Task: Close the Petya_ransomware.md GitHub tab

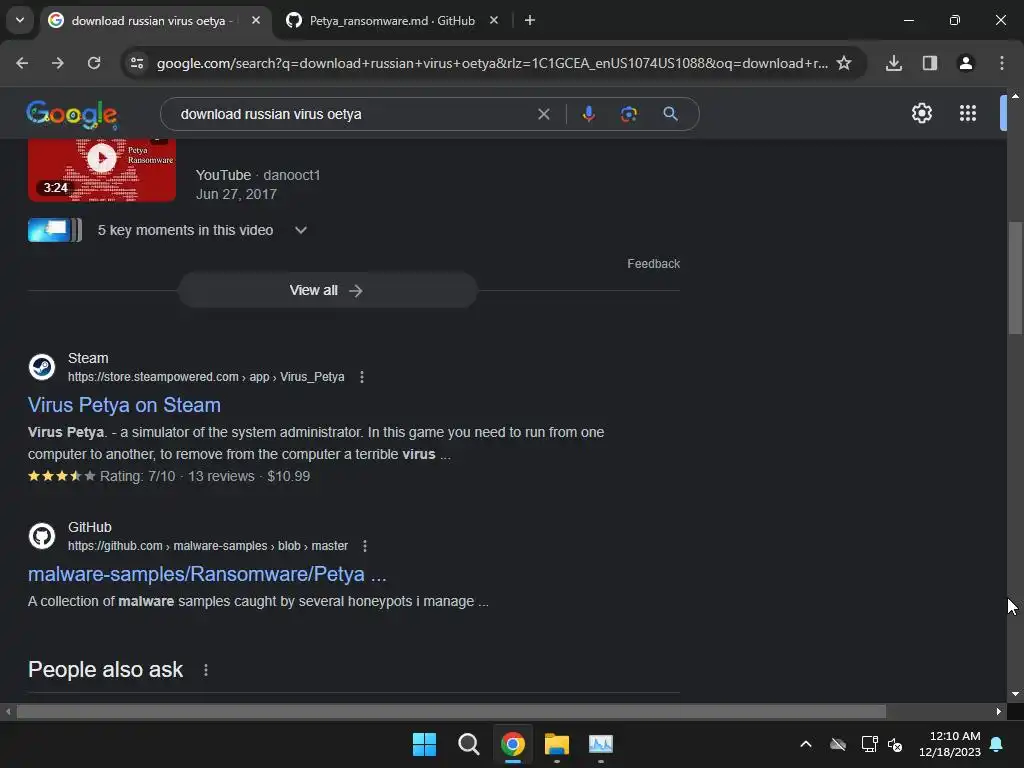Action: pos(494,20)
